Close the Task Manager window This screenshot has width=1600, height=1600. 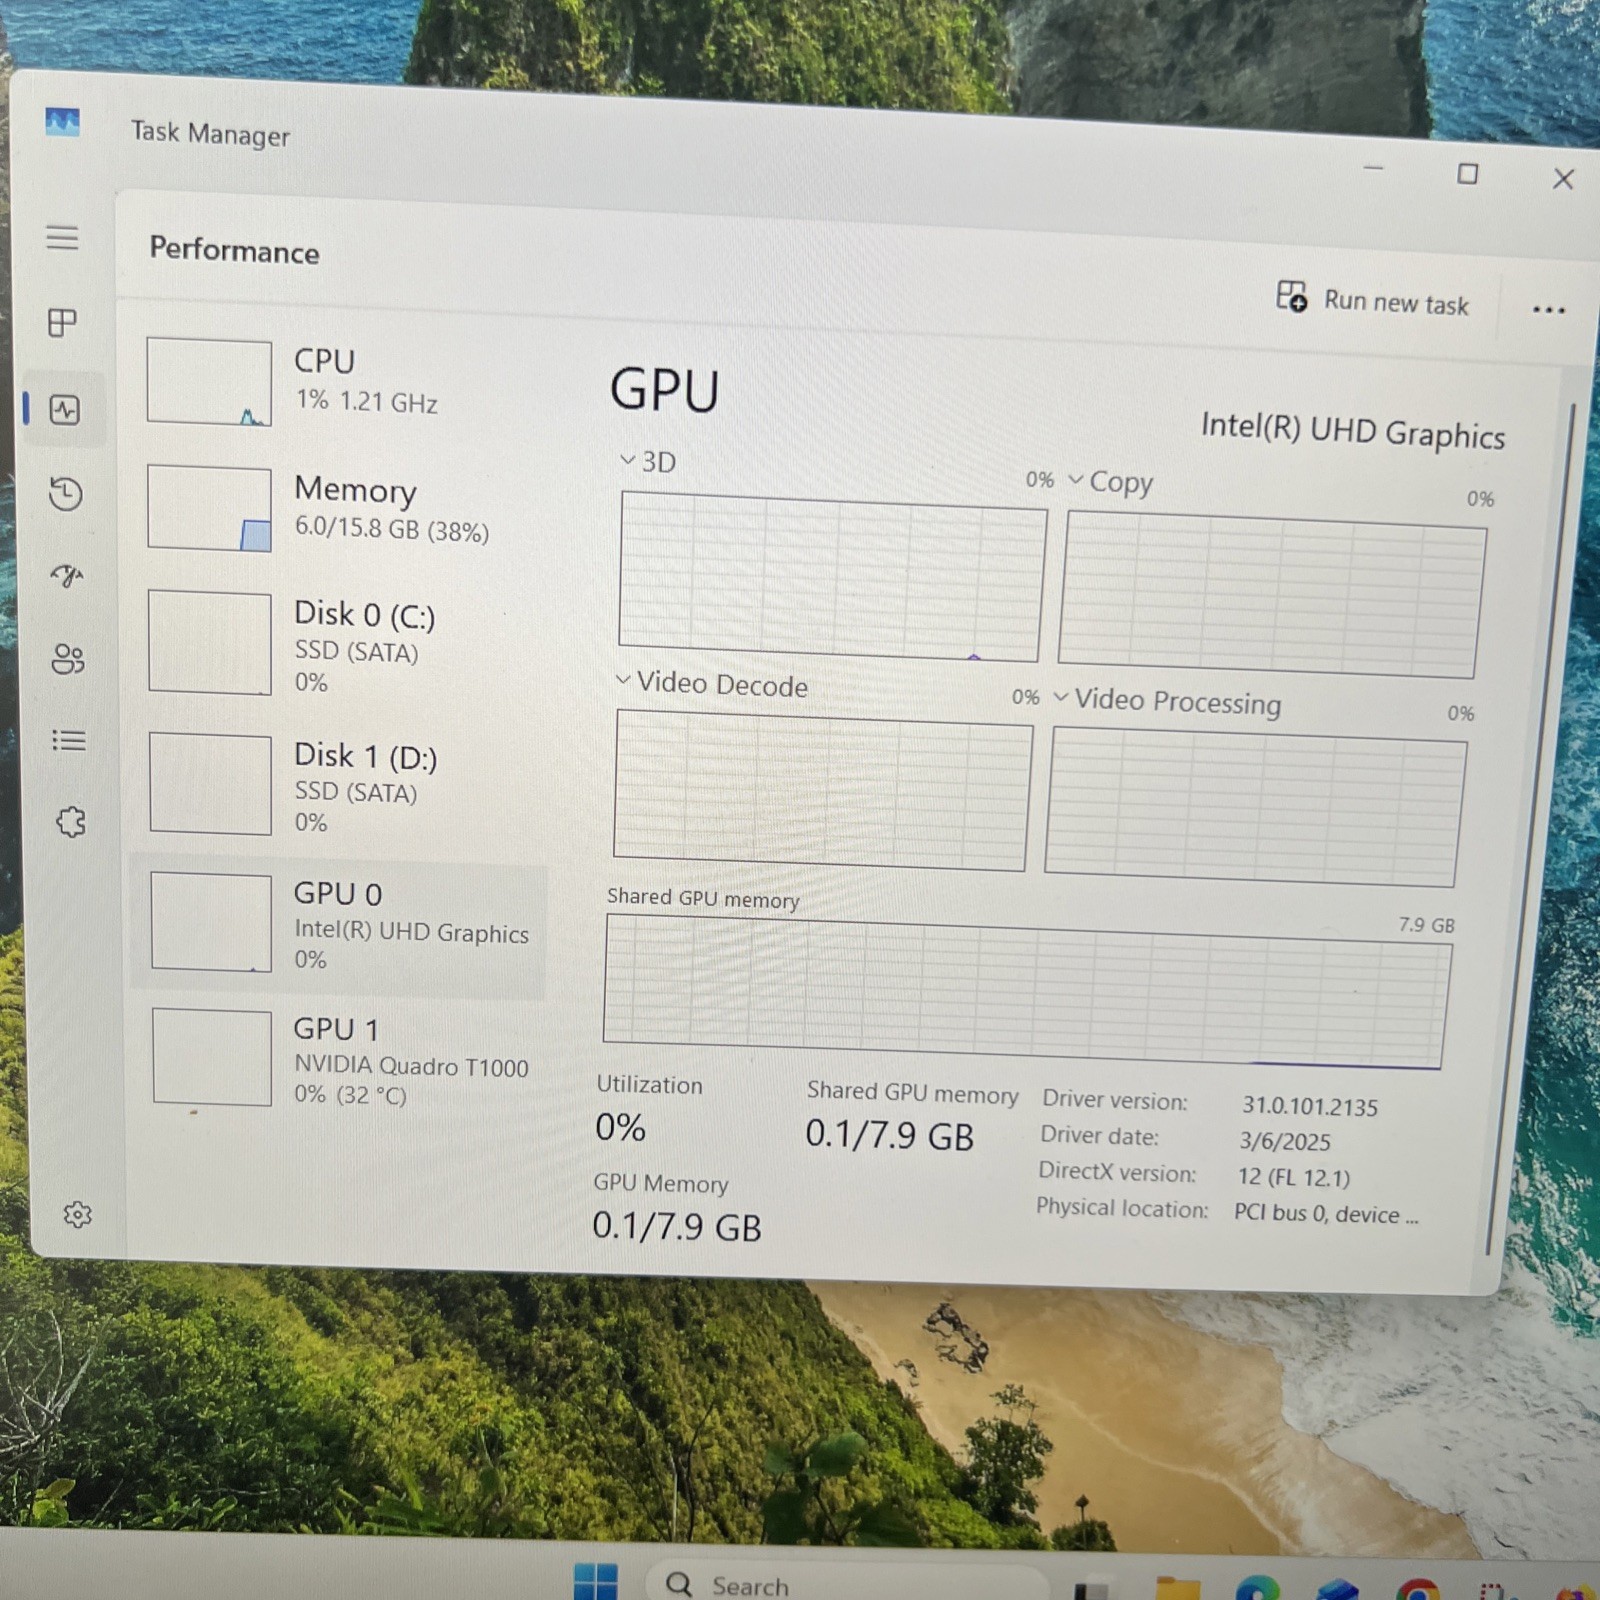1563,179
